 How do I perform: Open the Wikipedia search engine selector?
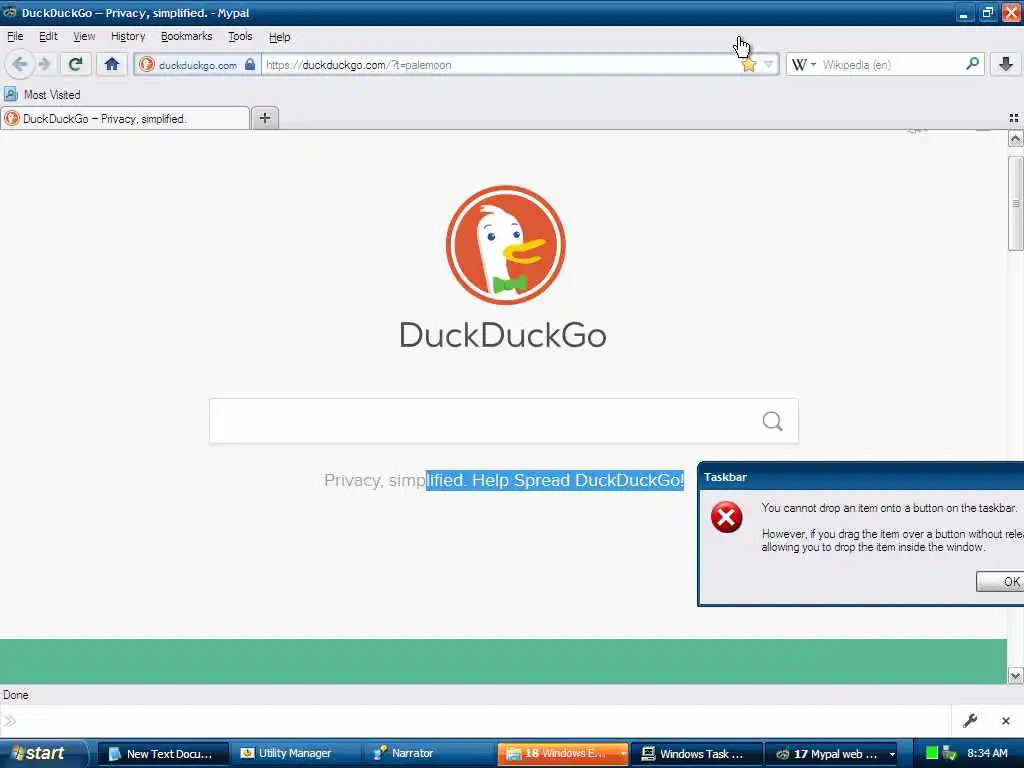coord(803,65)
